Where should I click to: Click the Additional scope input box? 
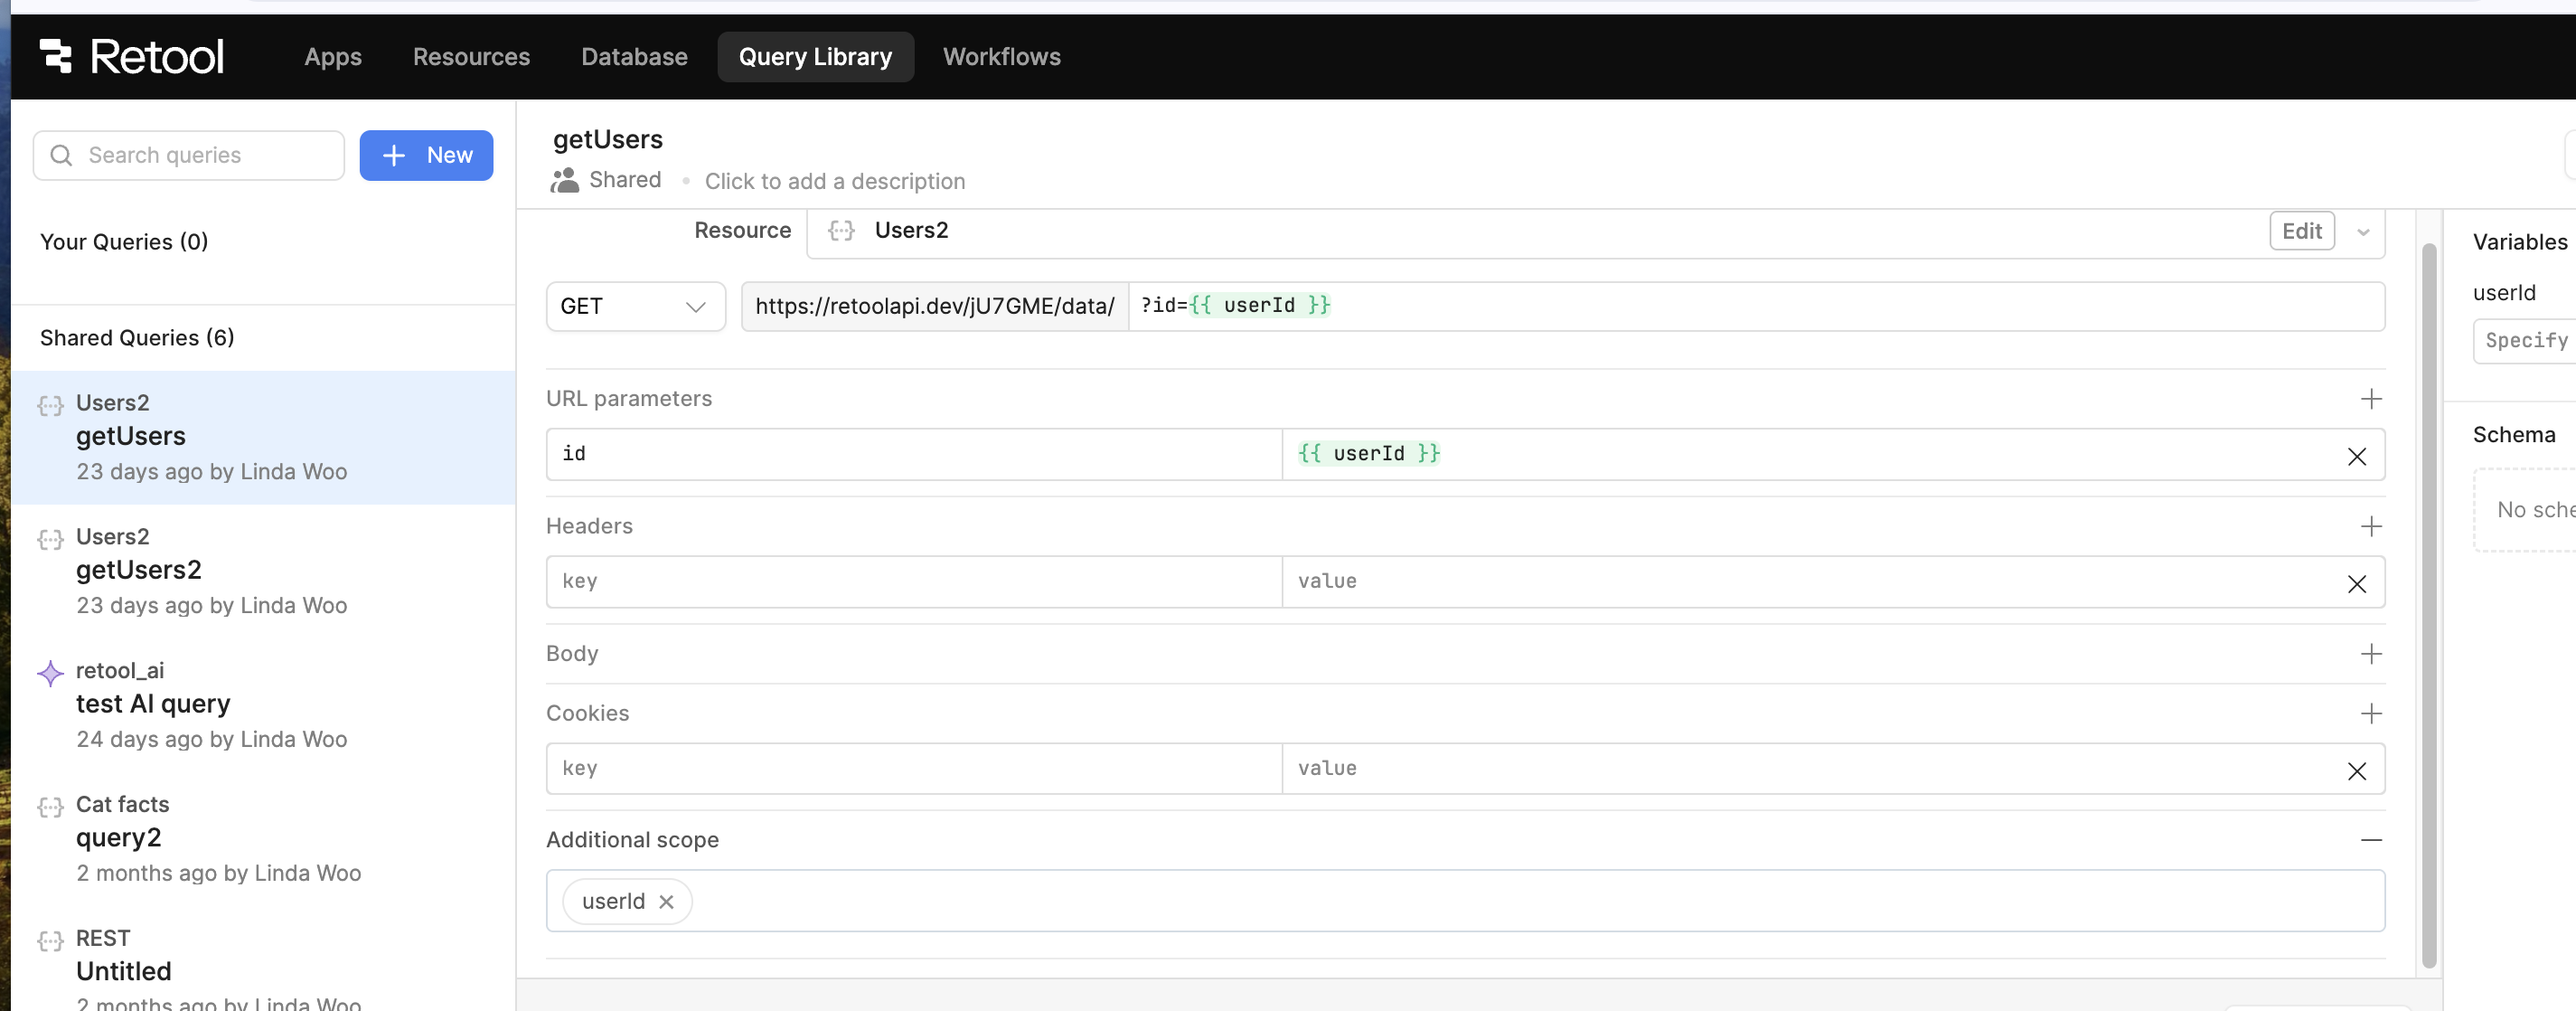click(1465, 901)
